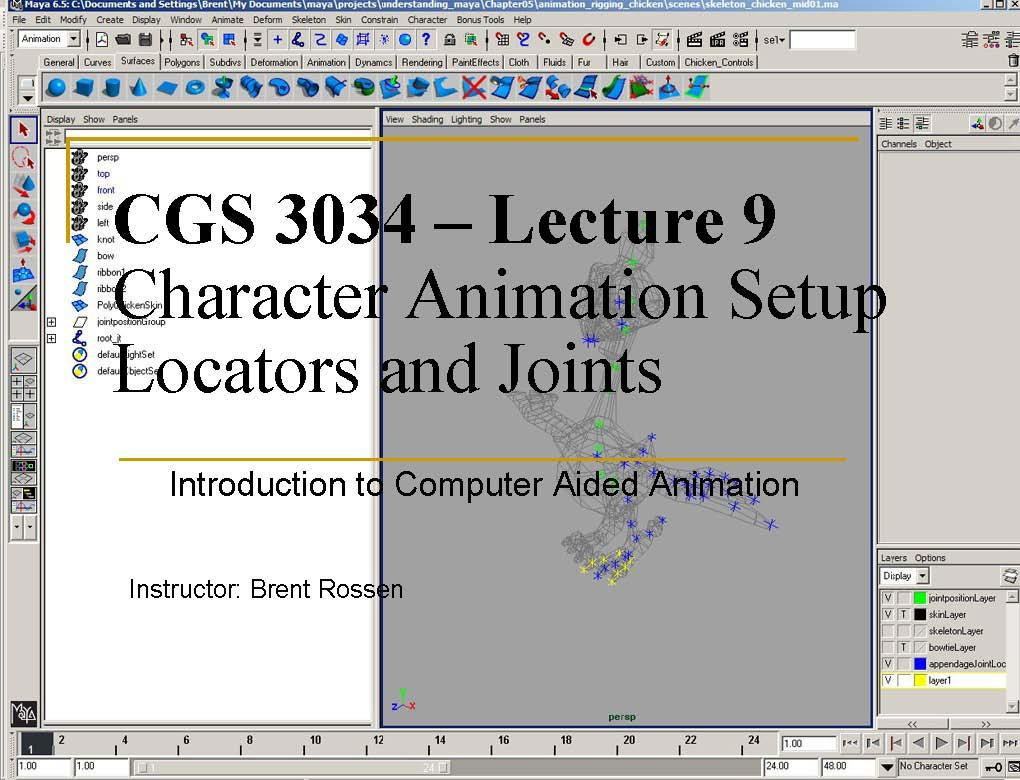Create a NURBS torus from shelf
Image resolution: width=1020 pixels, height=780 pixels.
pos(195,87)
